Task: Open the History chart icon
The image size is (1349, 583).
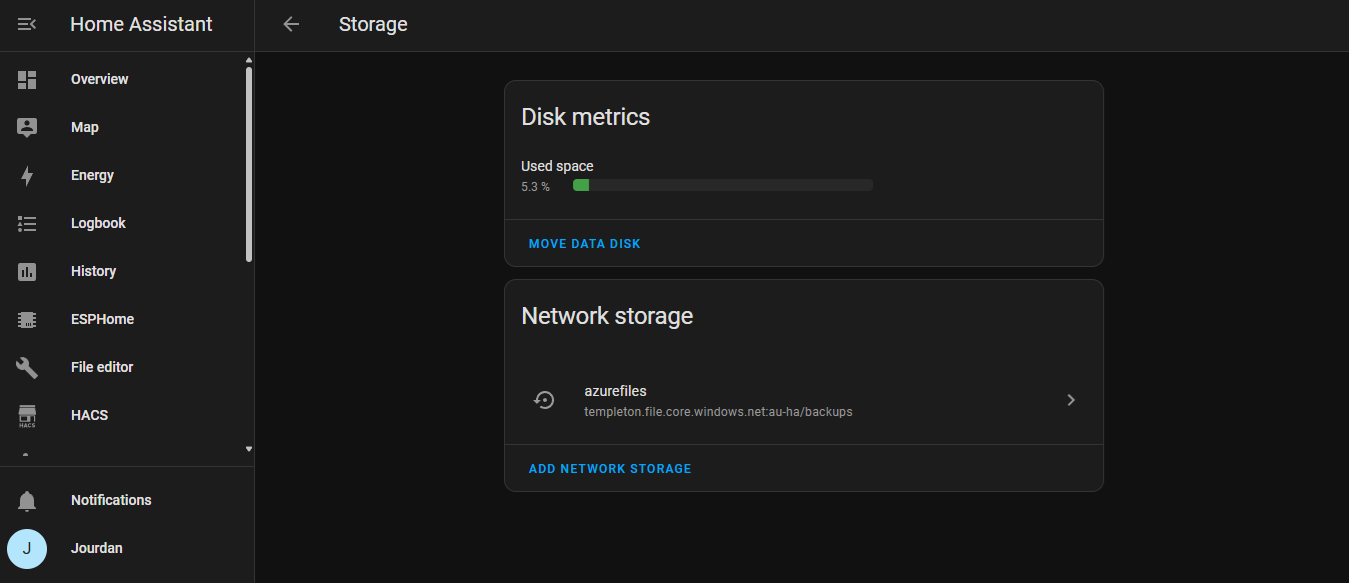Action: (27, 271)
